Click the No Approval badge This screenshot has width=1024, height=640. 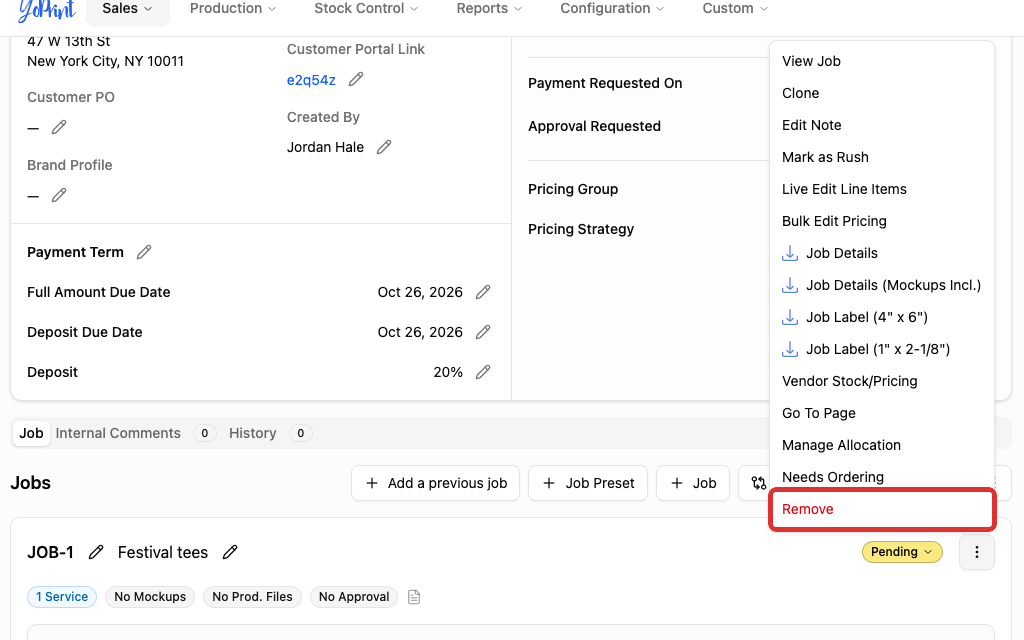click(354, 597)
